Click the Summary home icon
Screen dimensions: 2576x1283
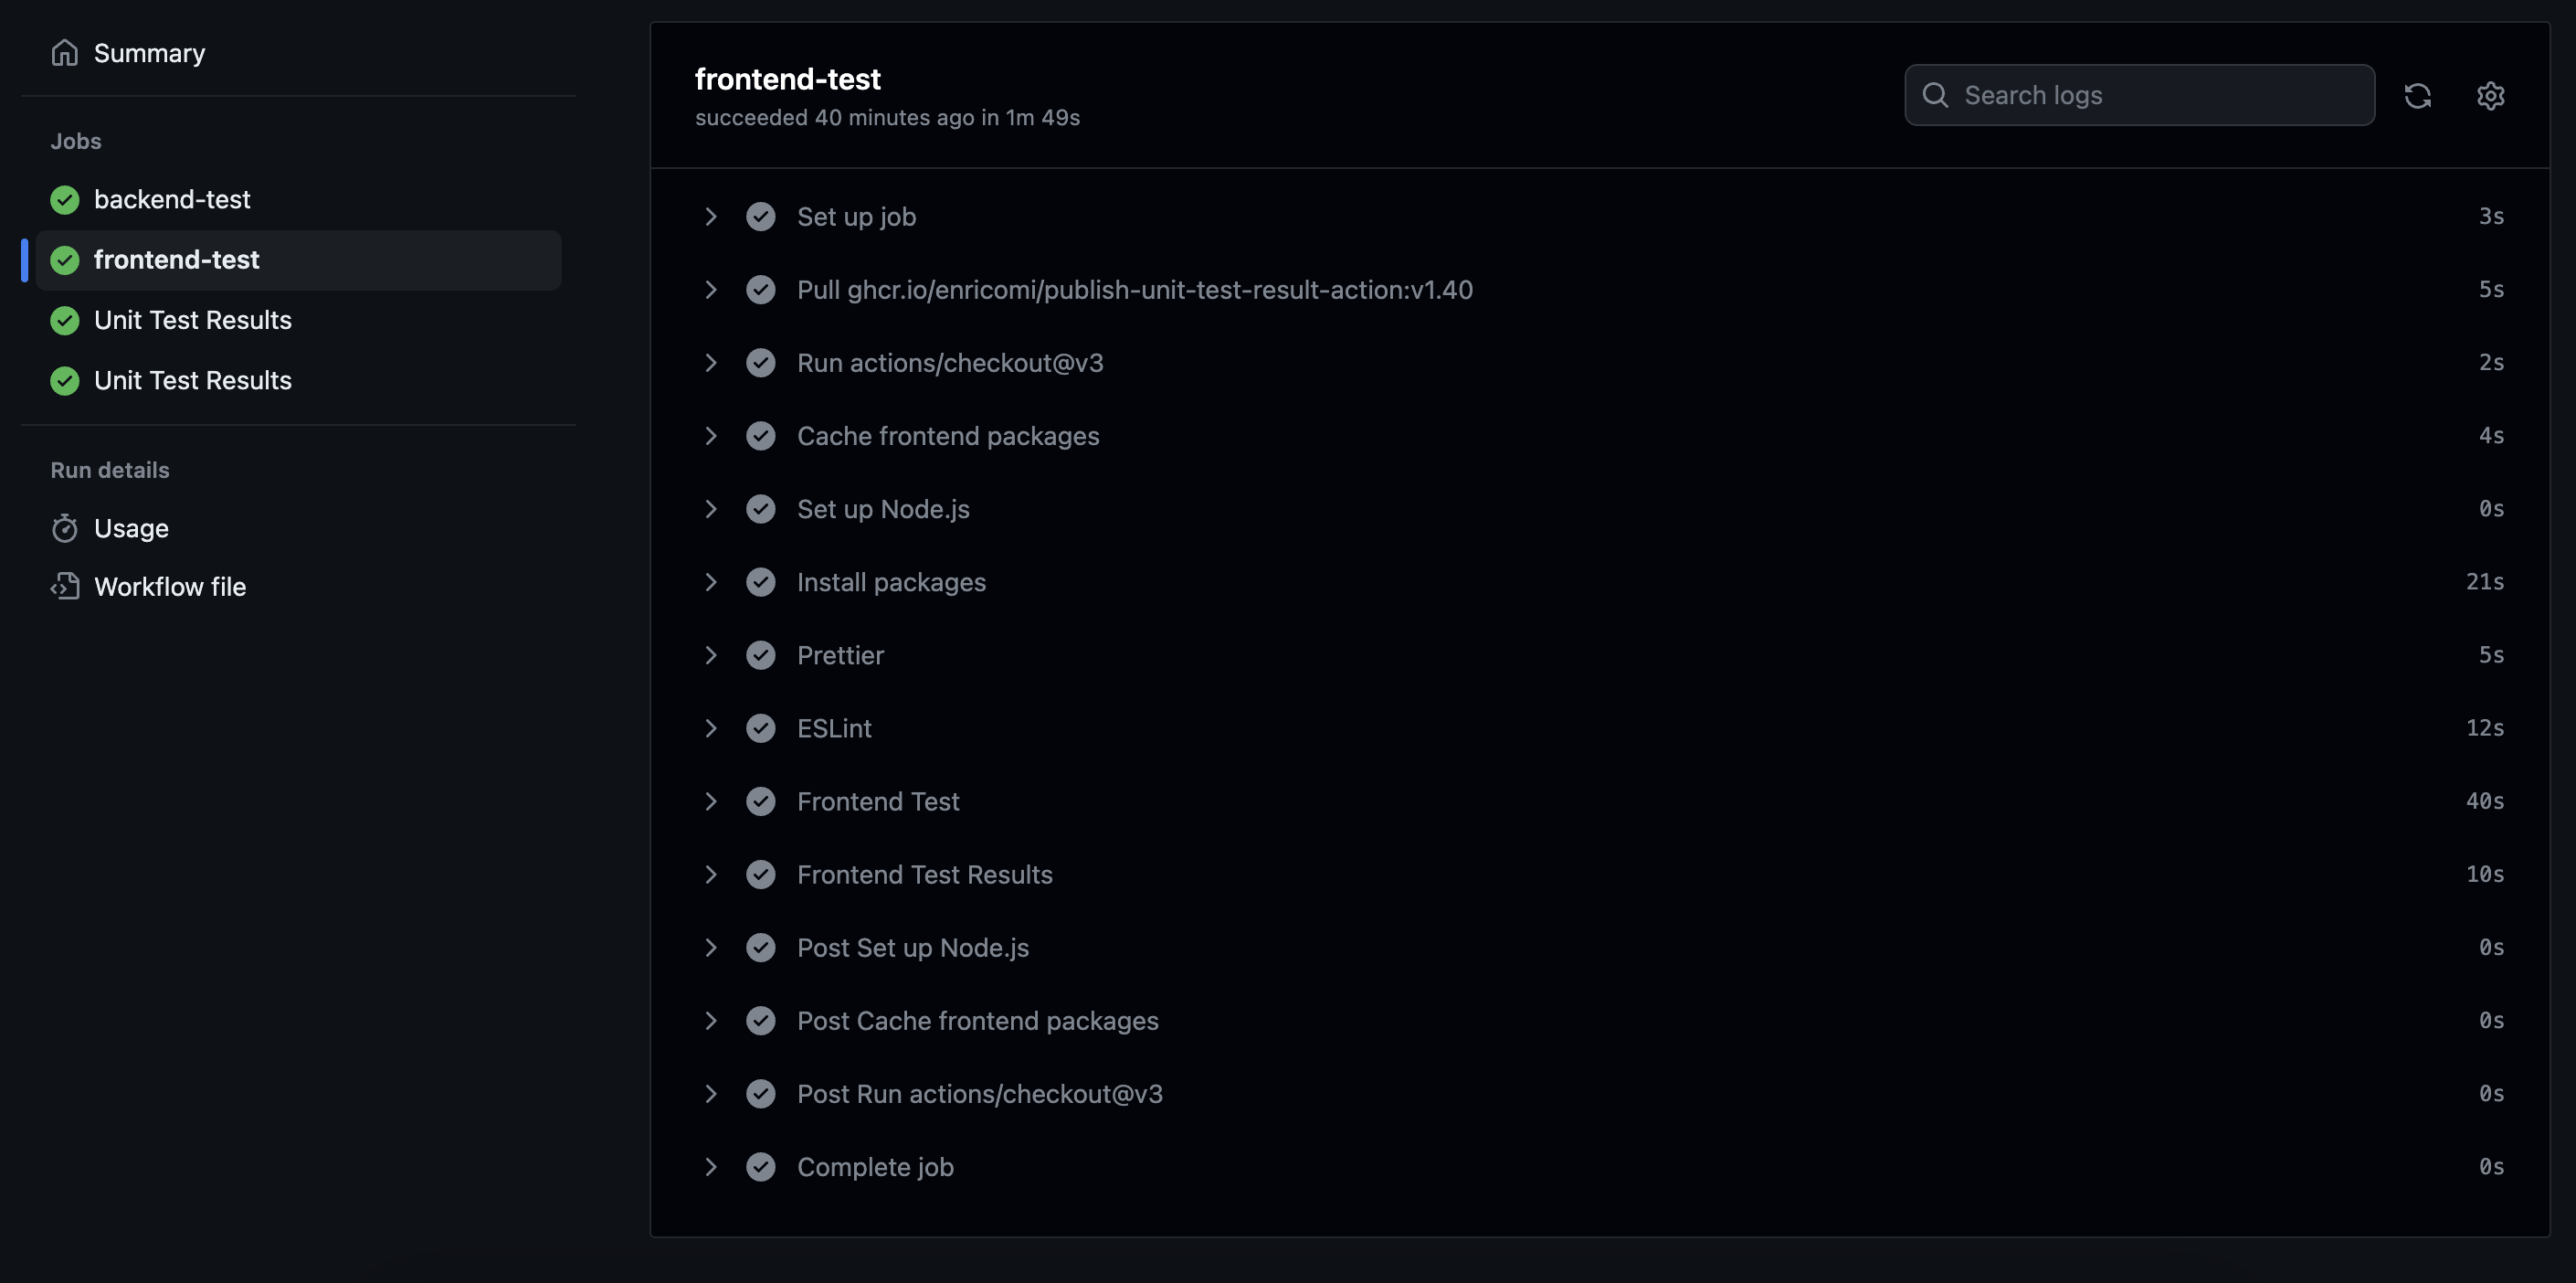[x=65, y=53]
